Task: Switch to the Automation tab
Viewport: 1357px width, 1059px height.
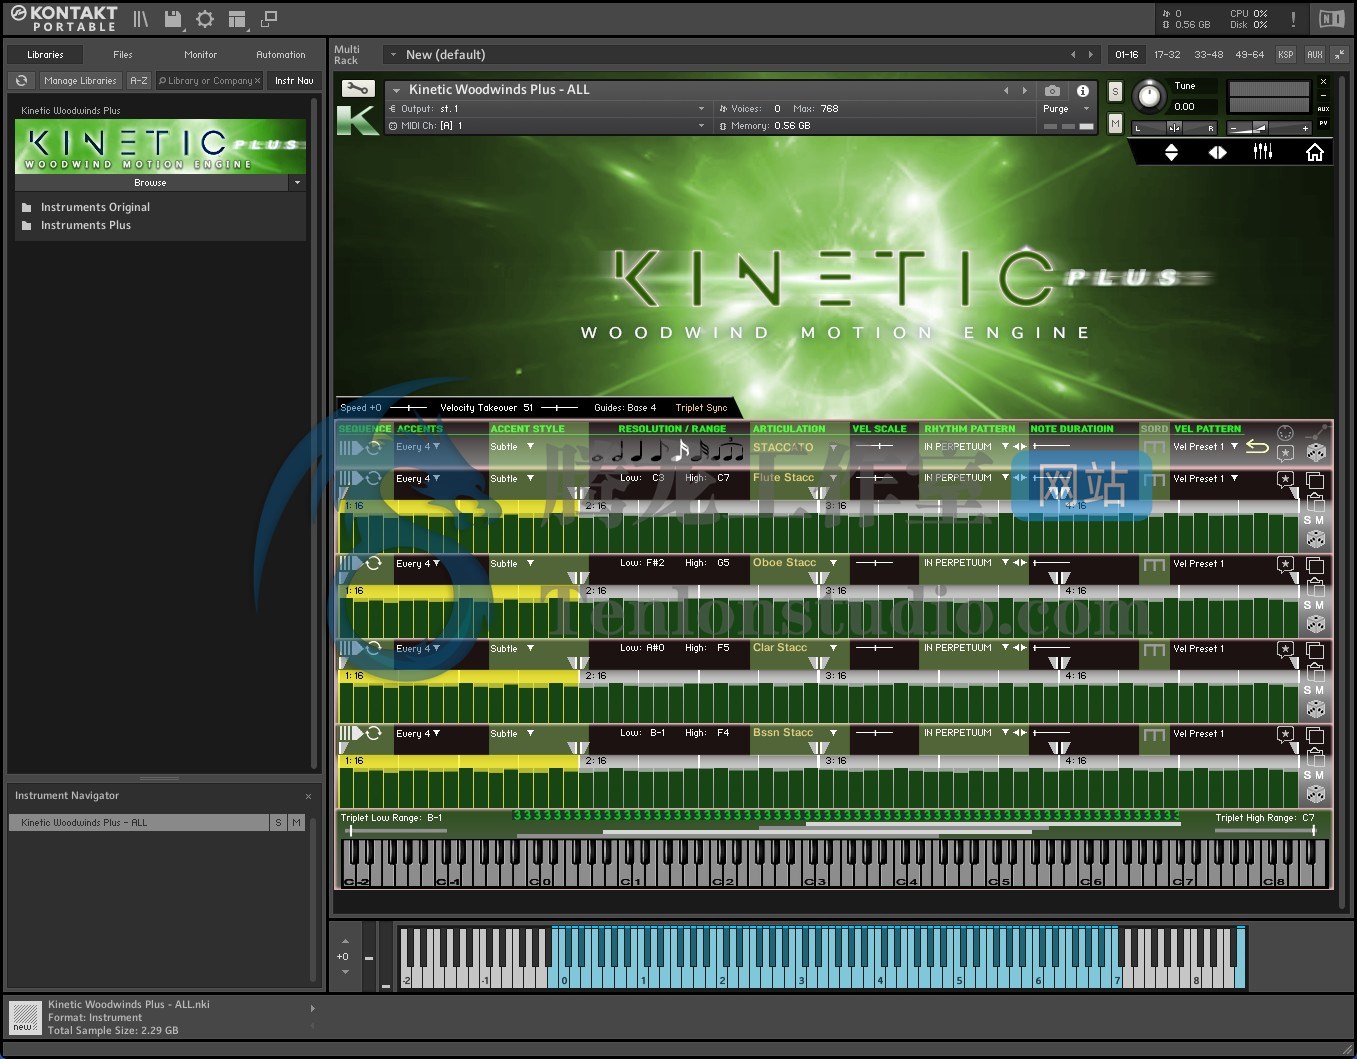Action: click(x=281, y=55)
